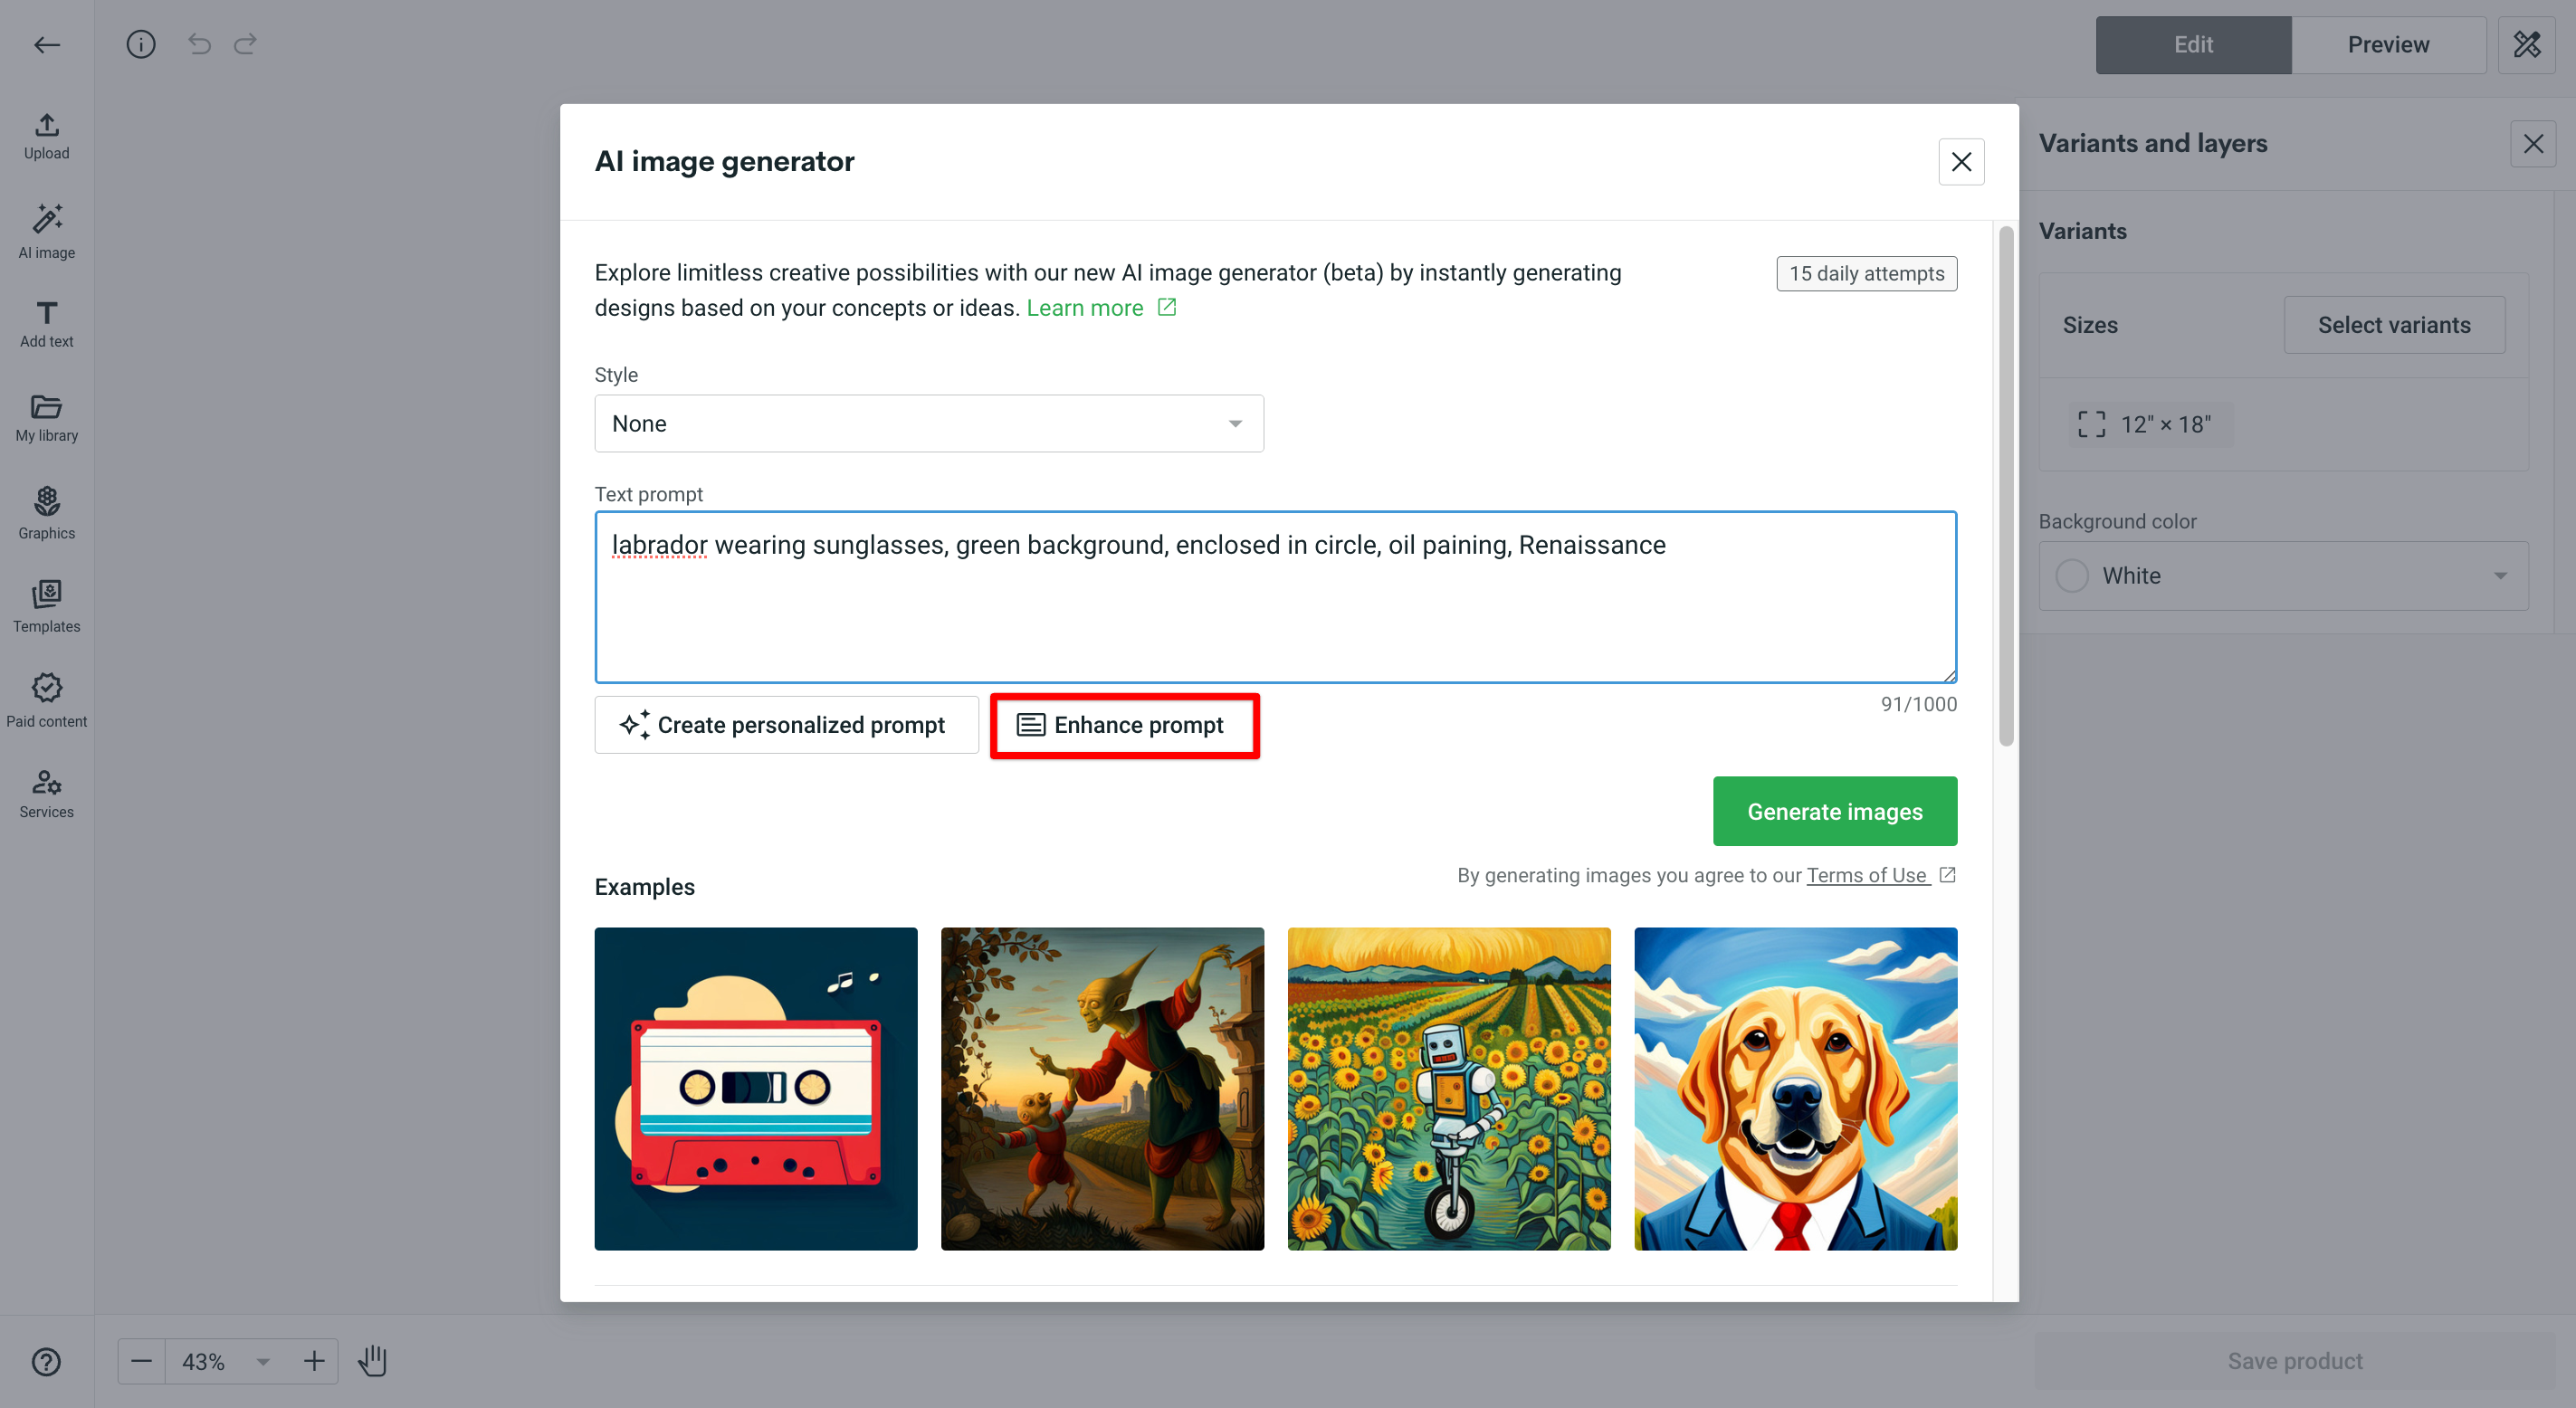Select the Add text tool
The image size is (2576, 1408).
46,322
